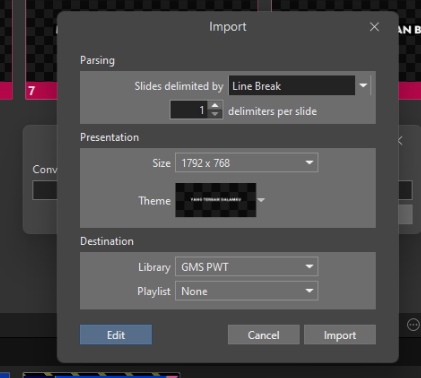Image resolution: width=421 pixels, height=378 pixels.
Task: Select slide 7 in the background window
Action: tap(41, 50)
